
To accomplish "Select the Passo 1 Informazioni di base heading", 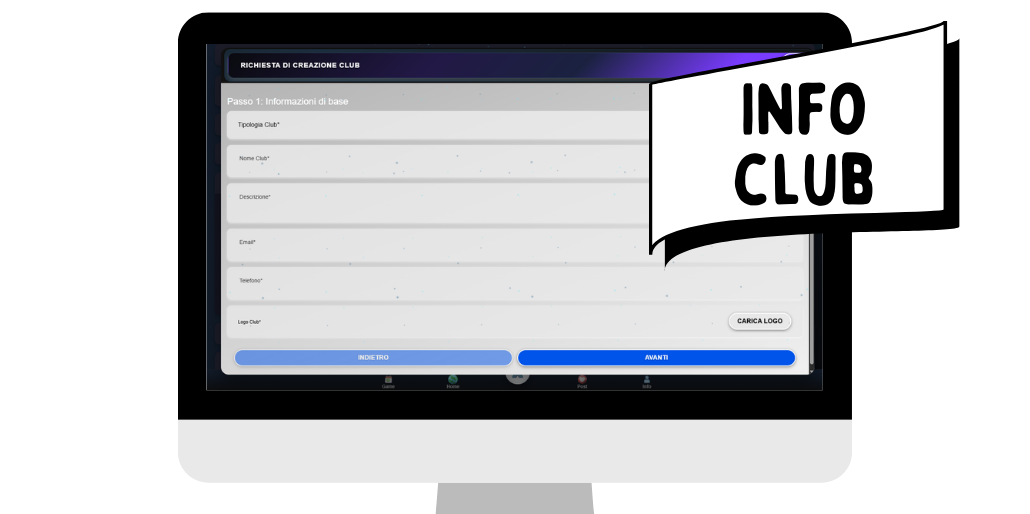I will click(288, 101).
